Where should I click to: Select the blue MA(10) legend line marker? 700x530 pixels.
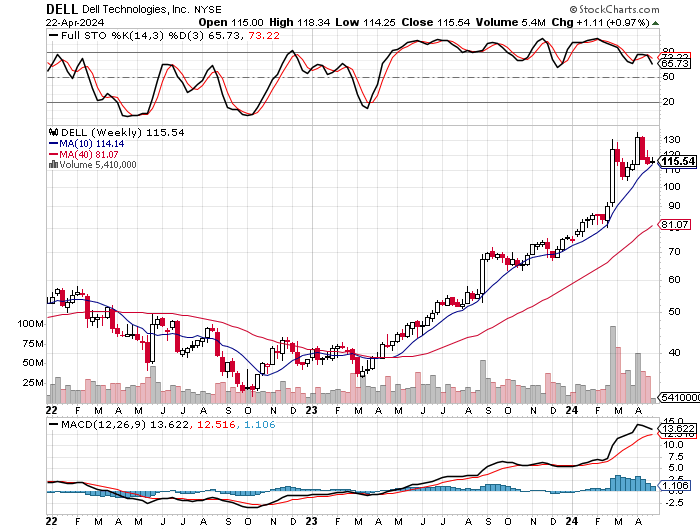pos(54,144)
